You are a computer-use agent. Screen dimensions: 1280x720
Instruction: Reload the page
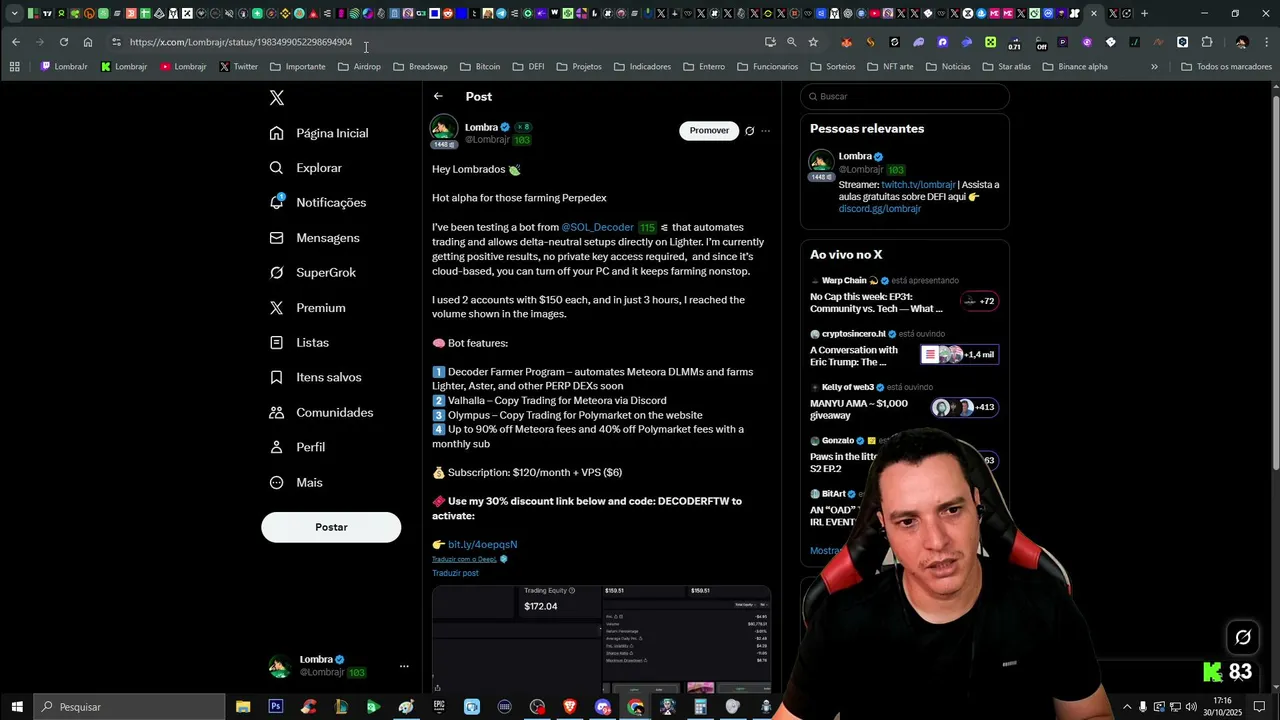(64, 42)
